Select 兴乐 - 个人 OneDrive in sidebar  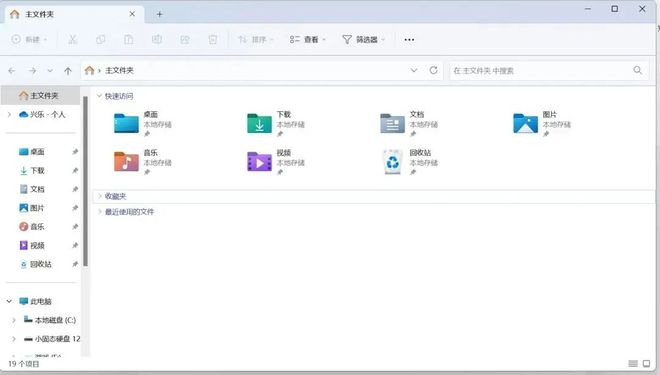click(42, 114)
